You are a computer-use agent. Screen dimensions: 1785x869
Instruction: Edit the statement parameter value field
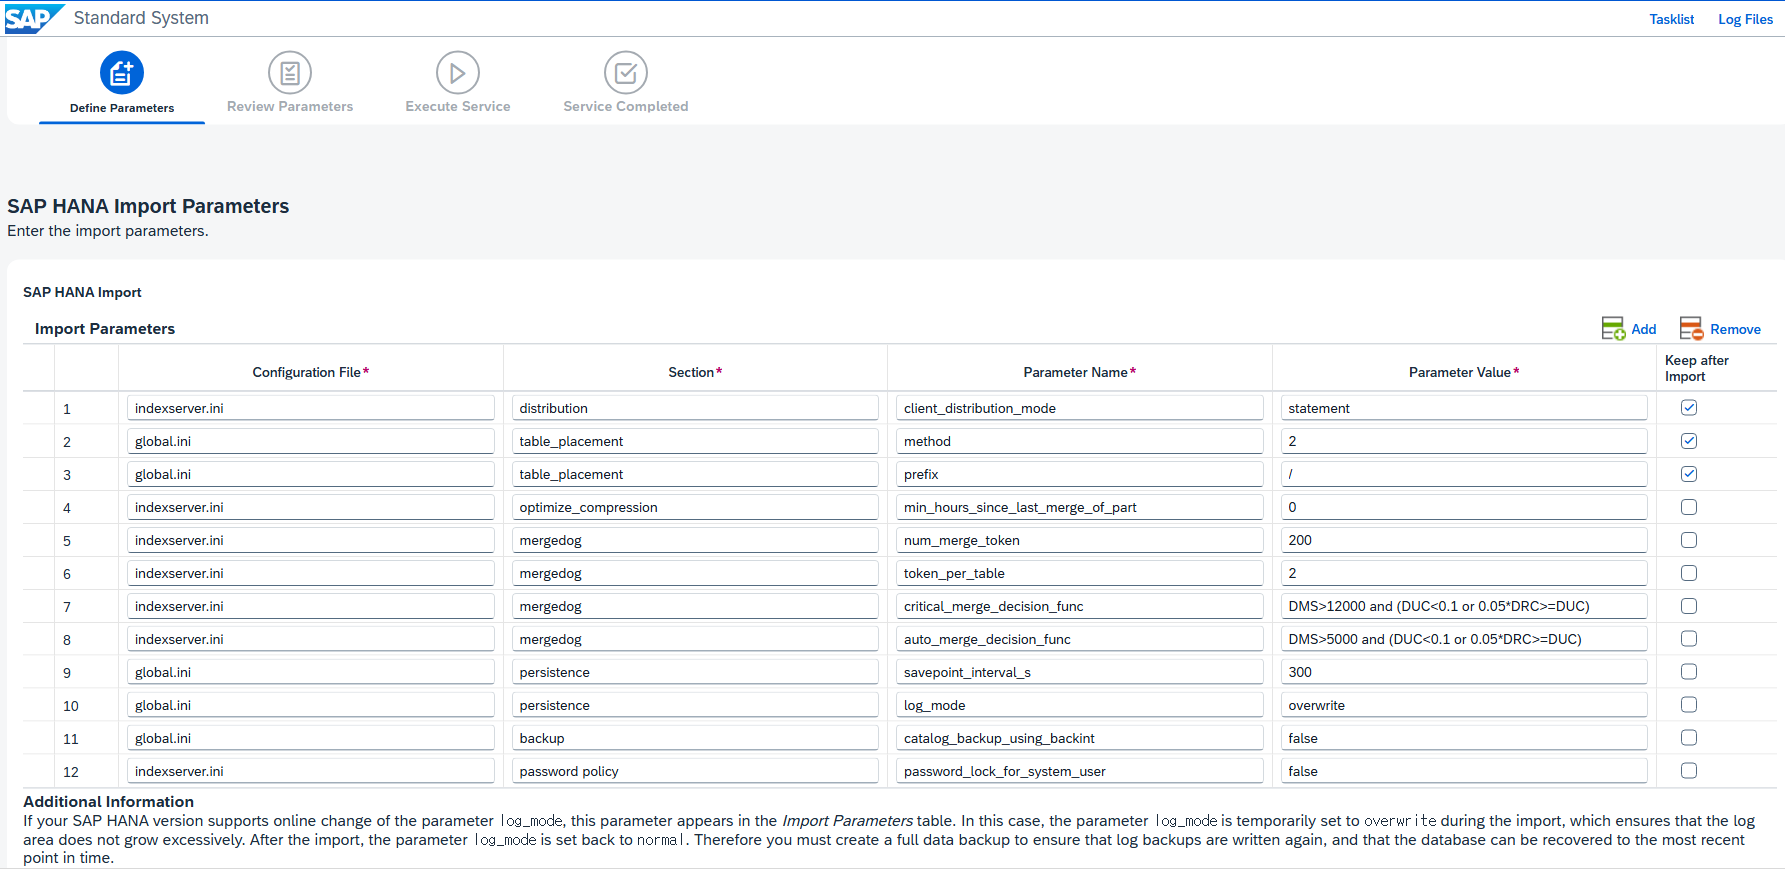click(1464, 408)
